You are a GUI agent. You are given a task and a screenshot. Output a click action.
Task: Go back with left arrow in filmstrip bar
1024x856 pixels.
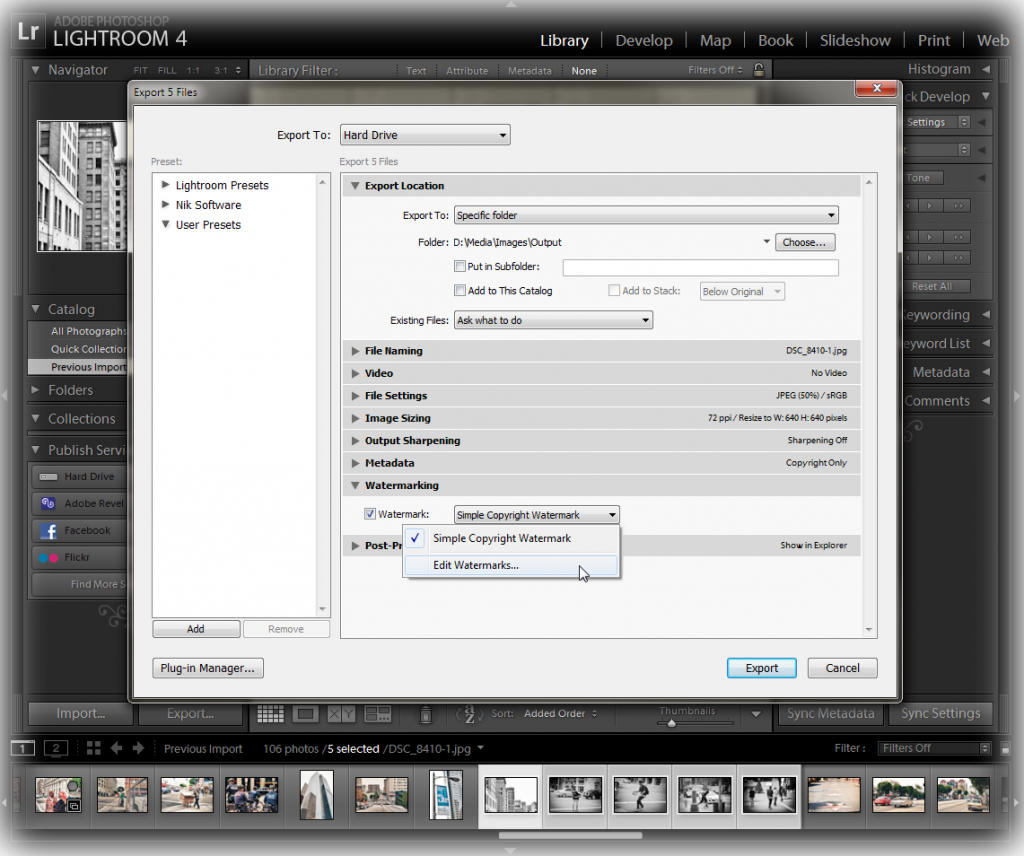(x=116, y=748)
